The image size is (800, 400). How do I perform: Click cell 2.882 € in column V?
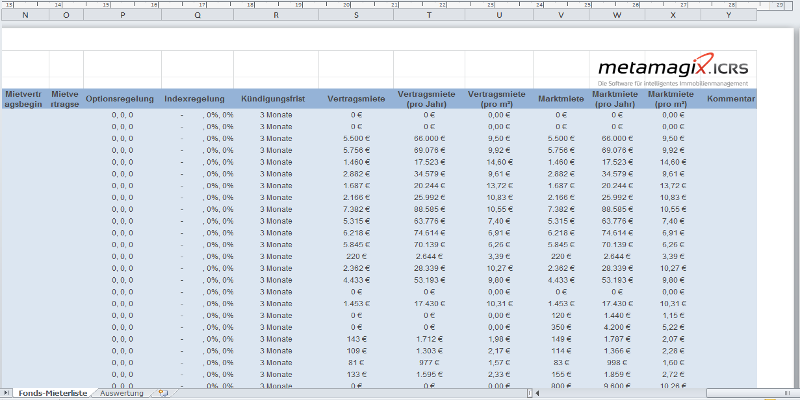(561, 173)
